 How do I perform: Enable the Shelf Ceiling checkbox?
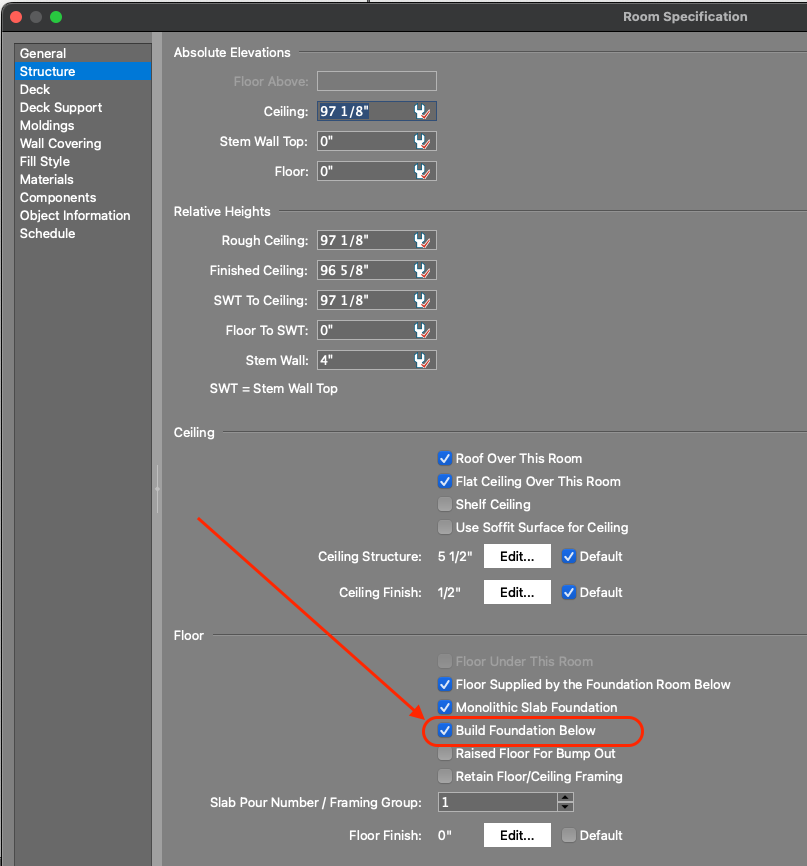(445, 505)
